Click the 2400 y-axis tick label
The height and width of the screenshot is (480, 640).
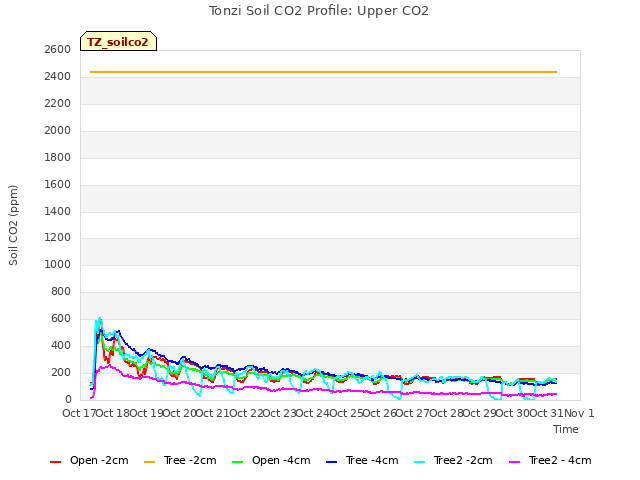click(58, 76)
